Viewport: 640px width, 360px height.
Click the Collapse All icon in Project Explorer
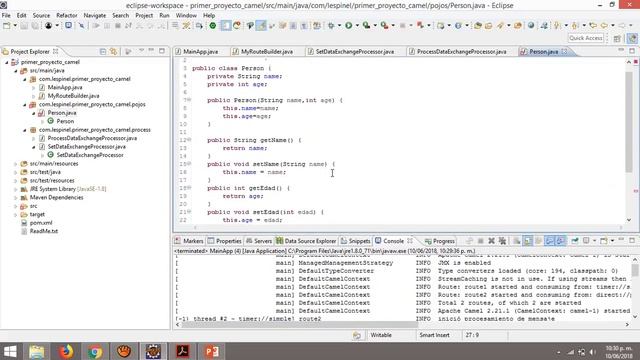coord(103,51)
